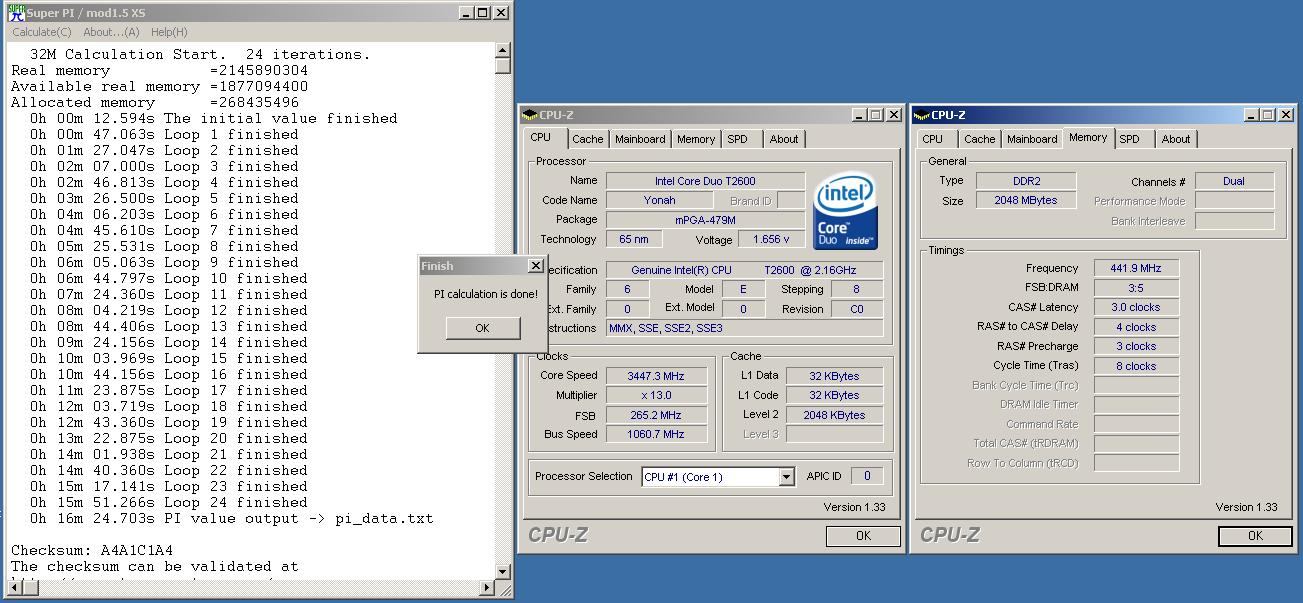Click the memory Frequency value 441.9 MHz
This screenshot has width=1303, height=603.
coord(1136,268)
